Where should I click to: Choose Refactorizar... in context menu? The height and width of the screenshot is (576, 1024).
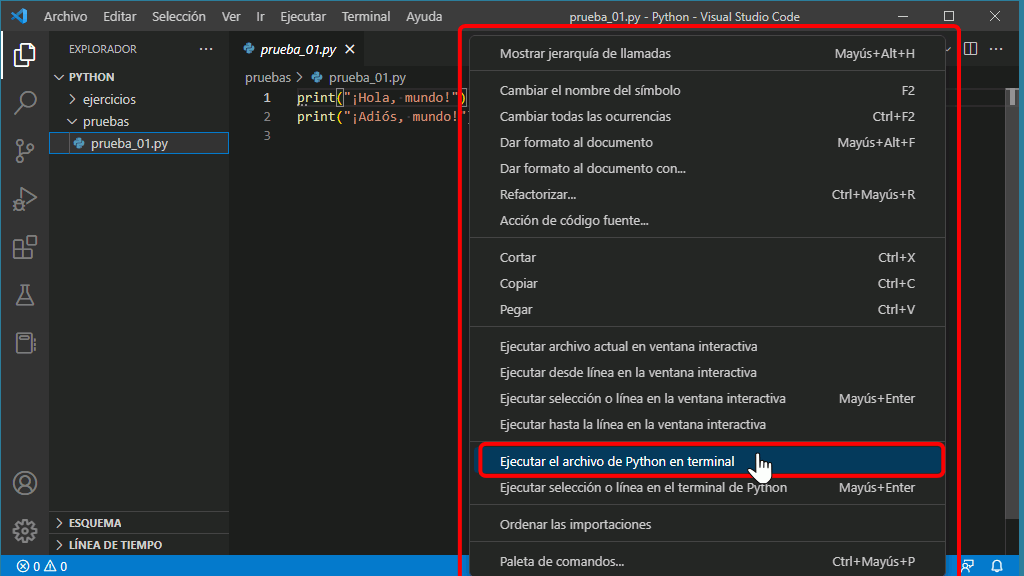pyautogui.click(x=707, y=195)
